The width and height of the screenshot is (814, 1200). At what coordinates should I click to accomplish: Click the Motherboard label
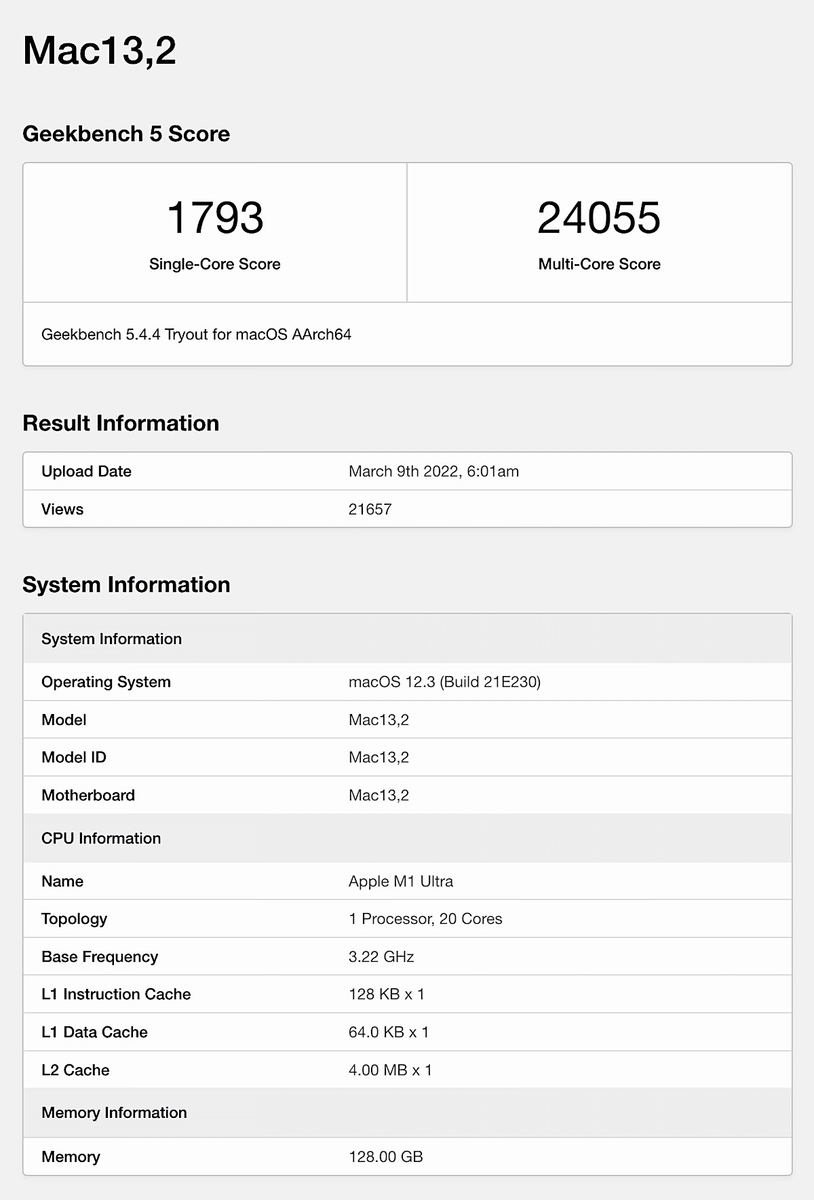88,795
